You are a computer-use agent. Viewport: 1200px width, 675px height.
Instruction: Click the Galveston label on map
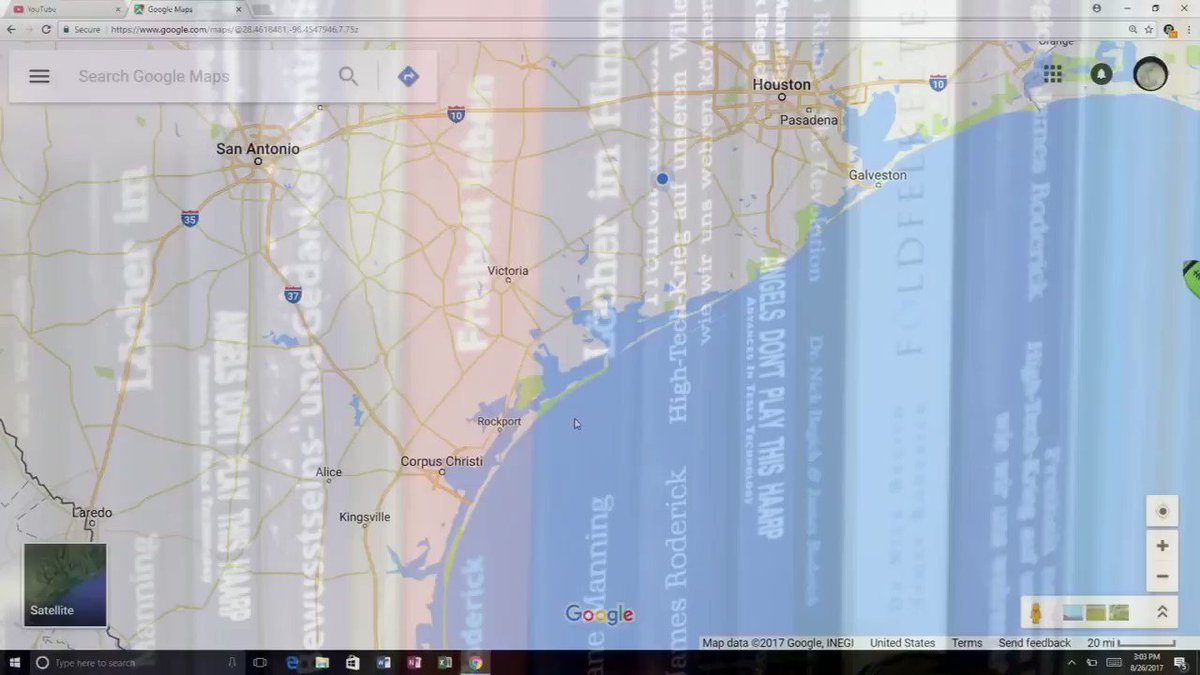click(x=877, y=175)
